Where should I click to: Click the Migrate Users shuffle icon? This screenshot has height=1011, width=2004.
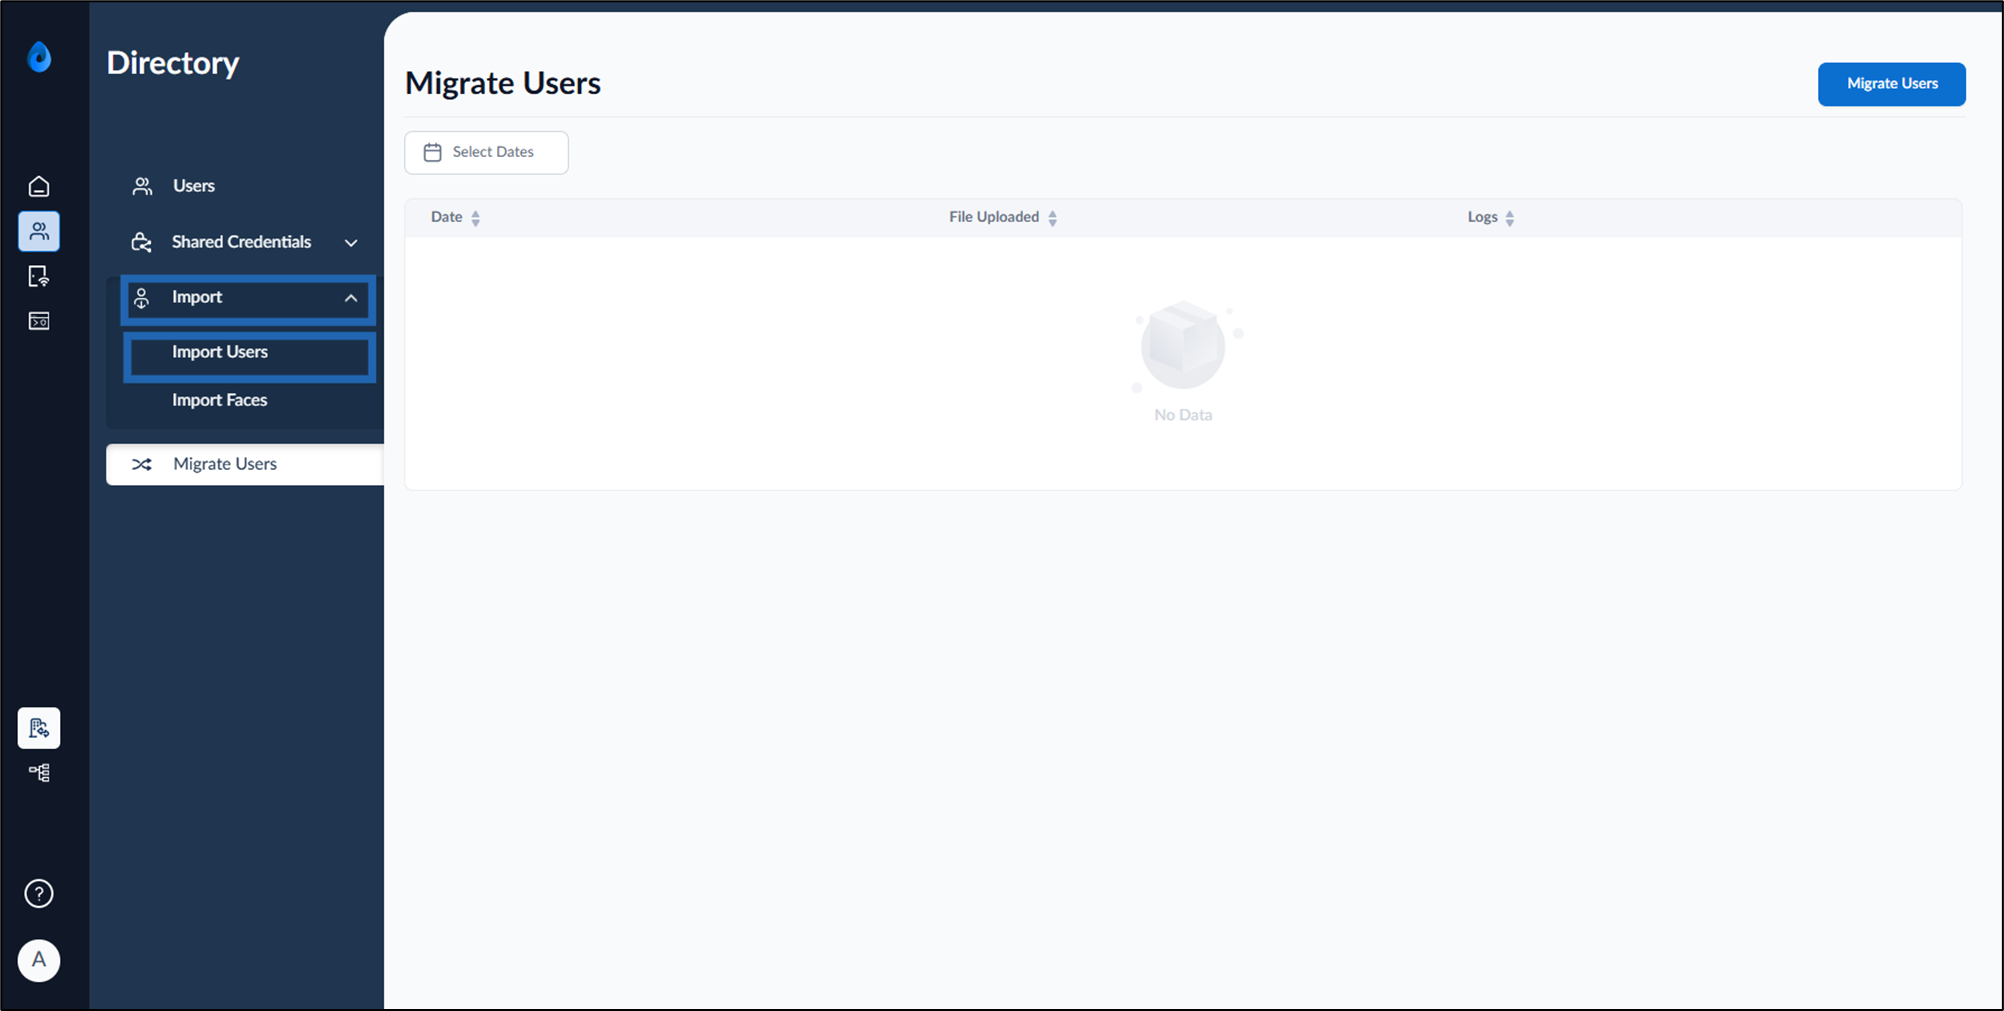142,464
